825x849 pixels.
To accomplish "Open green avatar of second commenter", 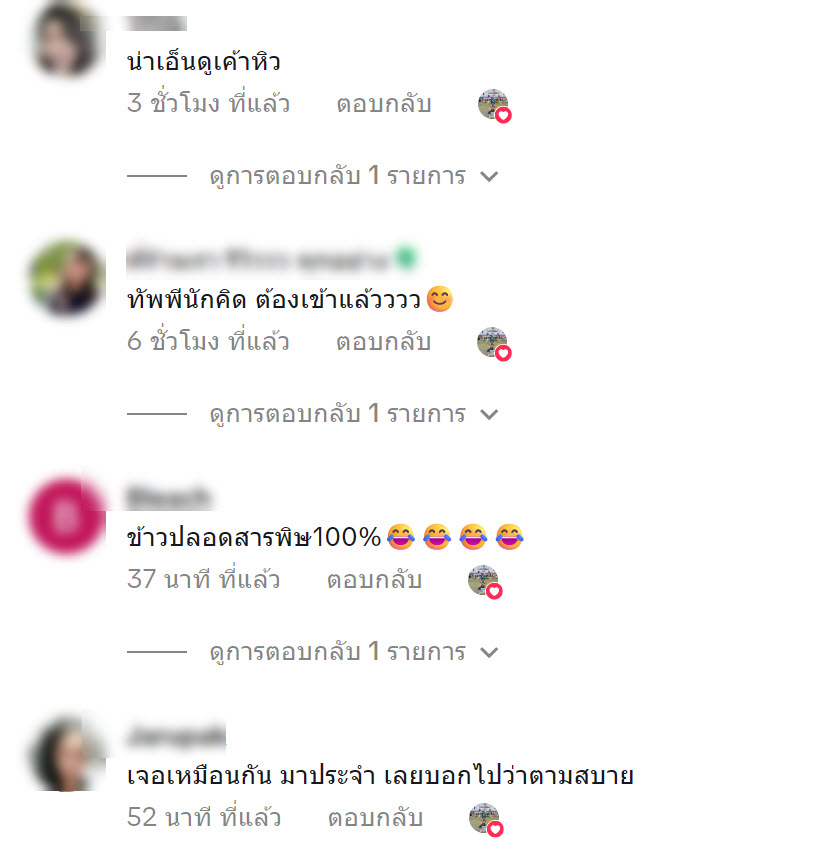I will pos(66,278).
